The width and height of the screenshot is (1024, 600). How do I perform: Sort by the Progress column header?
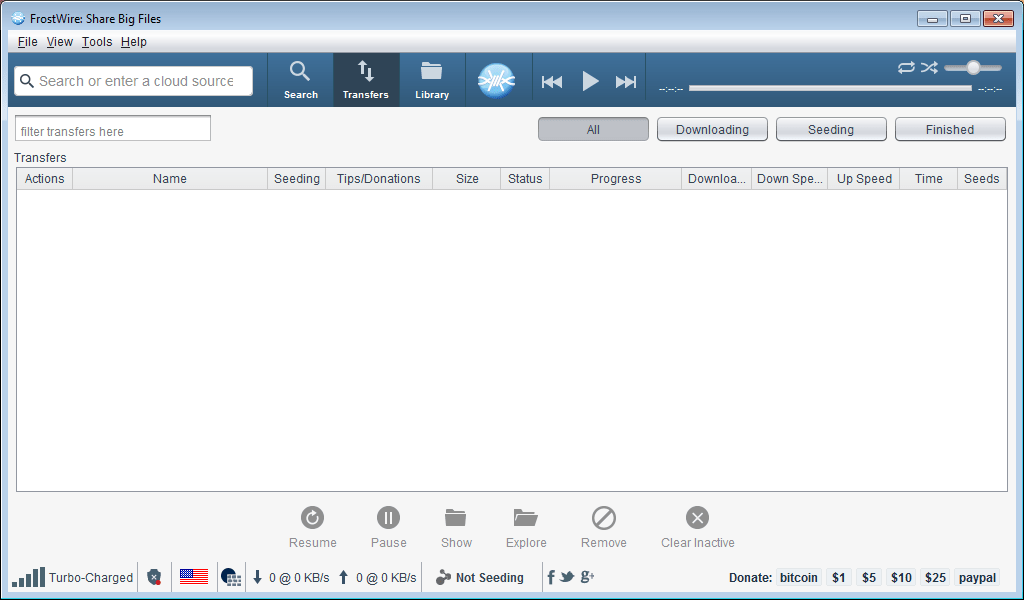point(616,179)
